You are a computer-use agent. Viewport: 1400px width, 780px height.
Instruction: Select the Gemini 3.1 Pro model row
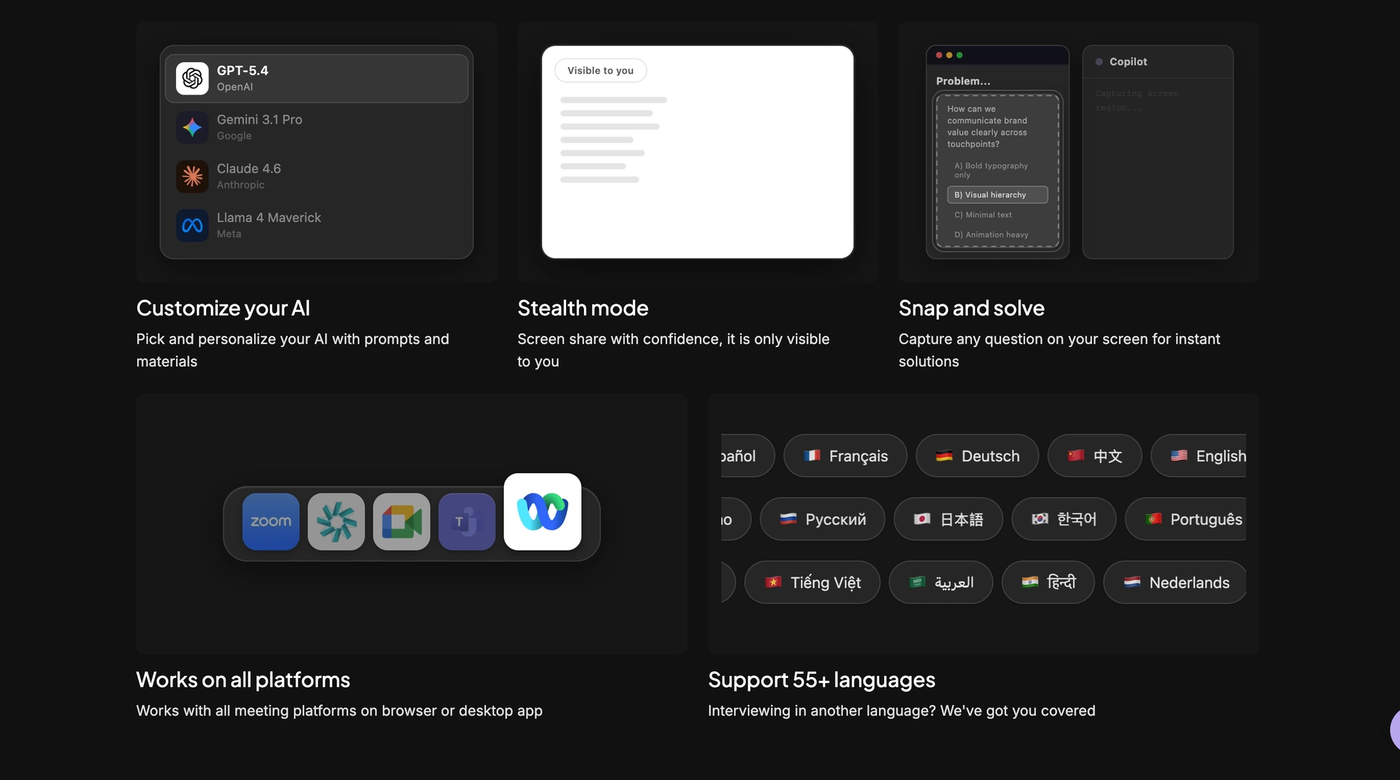tap(317, 128)
